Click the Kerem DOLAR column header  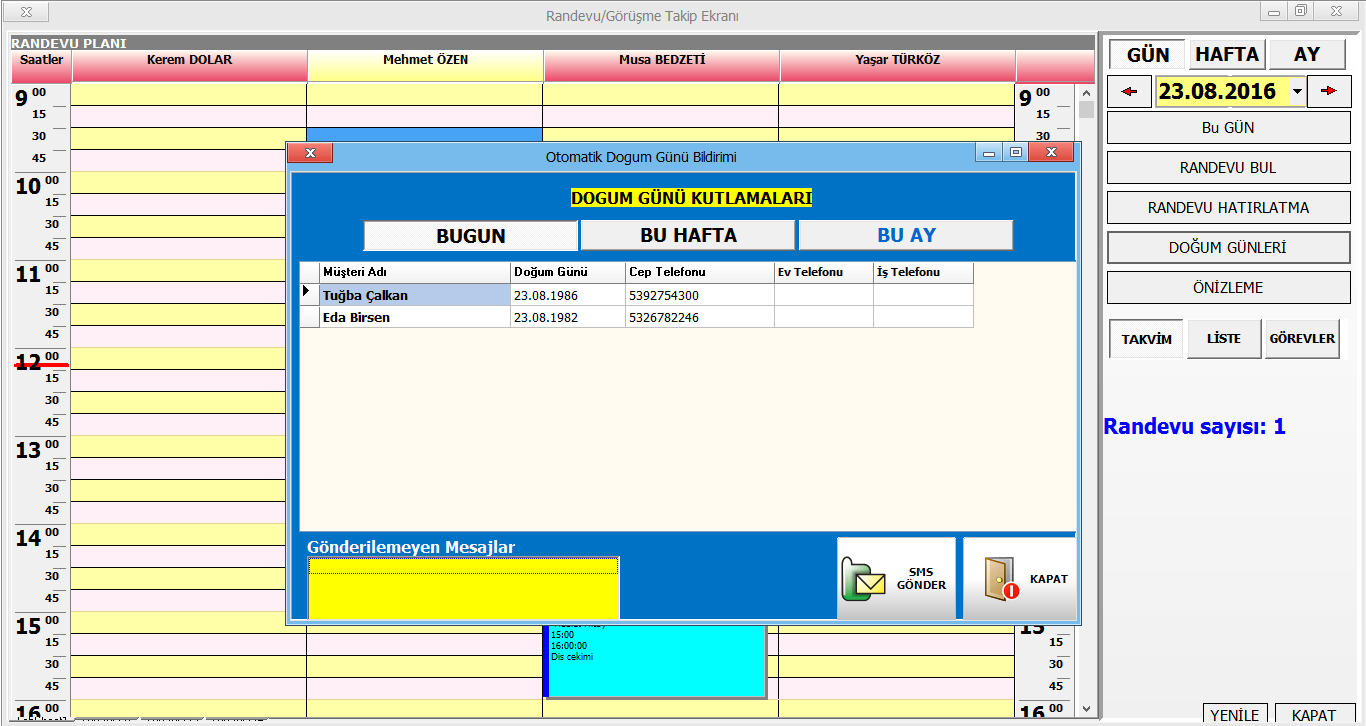[189, 66]
